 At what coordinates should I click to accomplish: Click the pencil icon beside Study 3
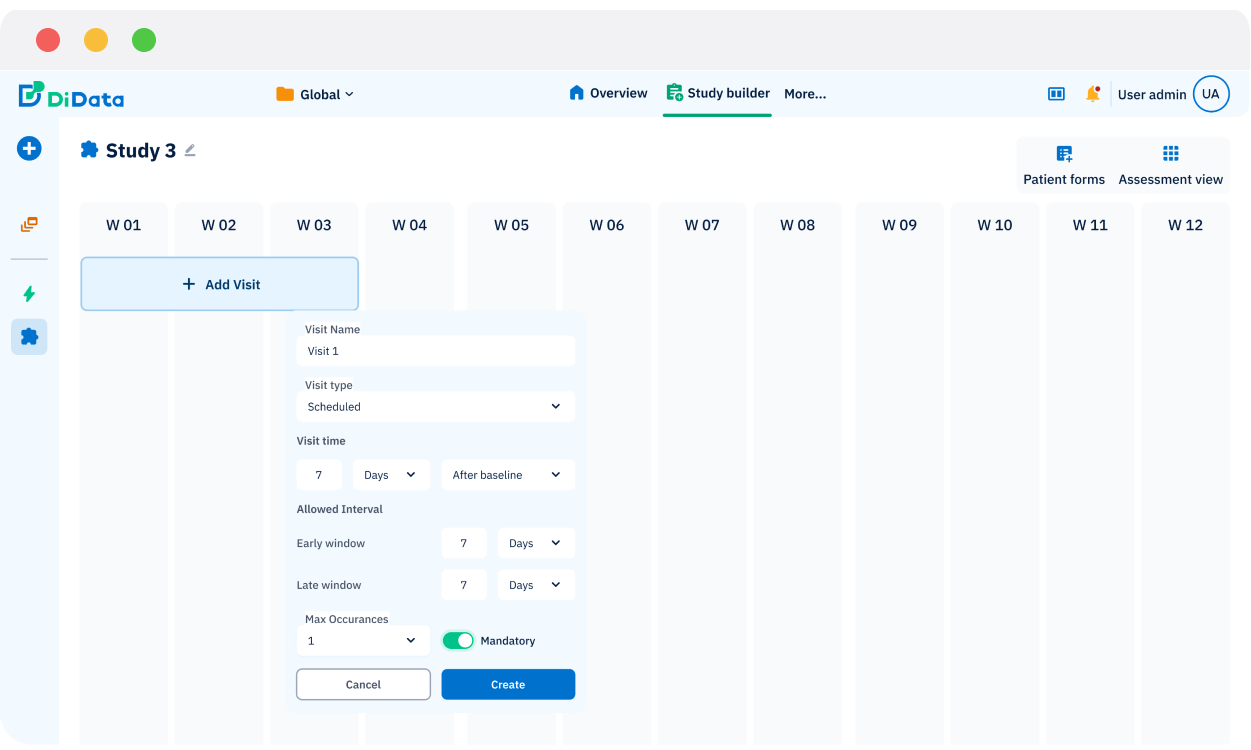[190, 151]
